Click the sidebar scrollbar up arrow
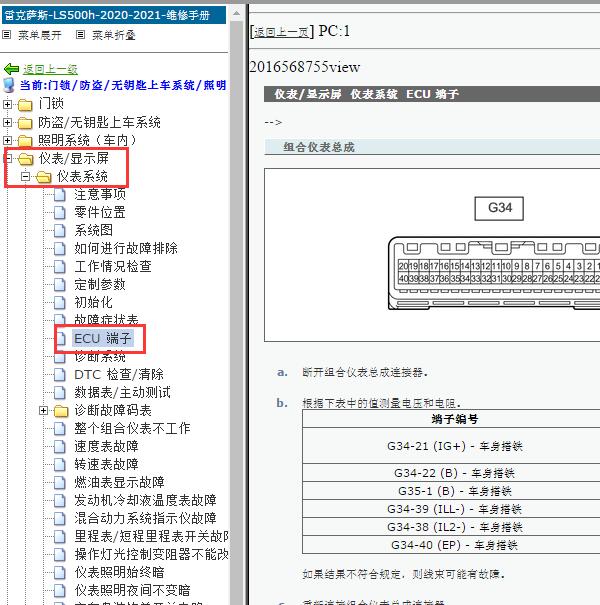The height and width of the screenshot is (605, 600). coord(237,14)
